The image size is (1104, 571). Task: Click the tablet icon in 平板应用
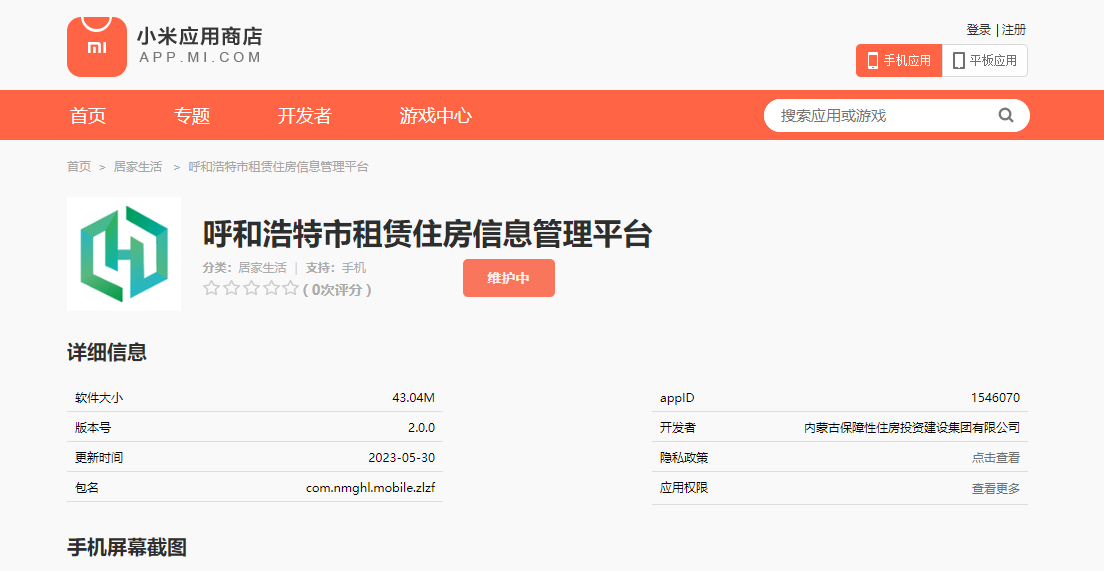(x=958, y=61)
